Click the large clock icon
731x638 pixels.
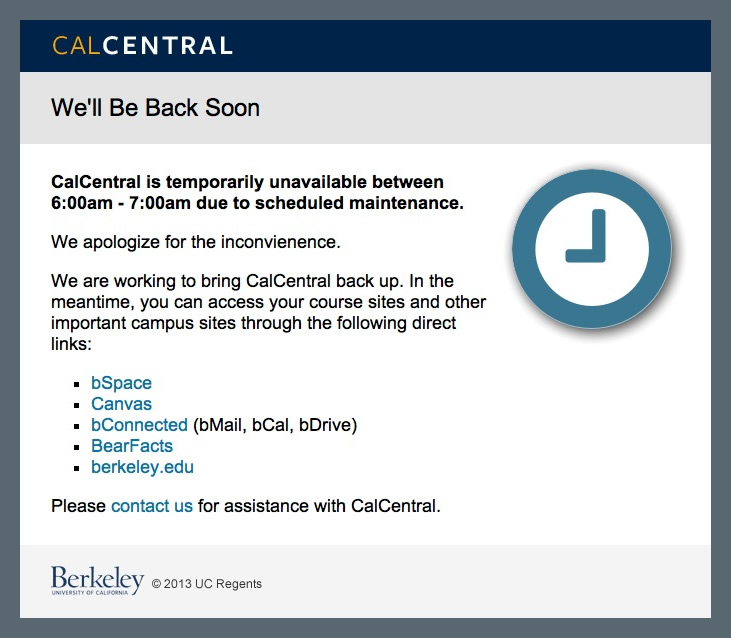(592, 249)
